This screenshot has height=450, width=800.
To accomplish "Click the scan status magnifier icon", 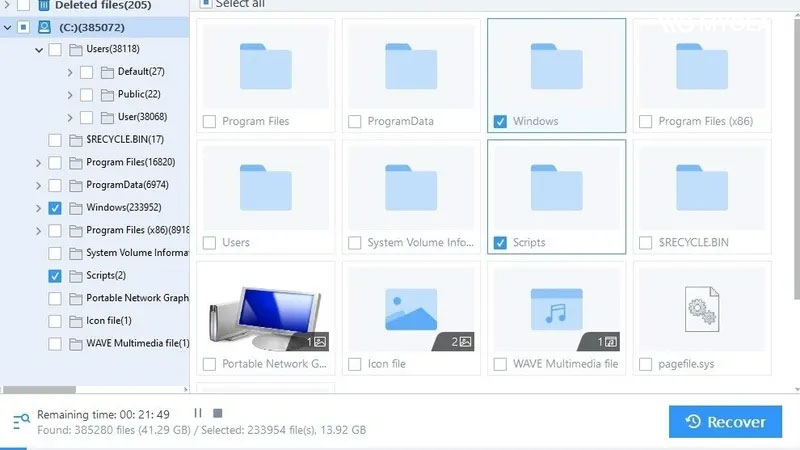I will coord(20,421).
